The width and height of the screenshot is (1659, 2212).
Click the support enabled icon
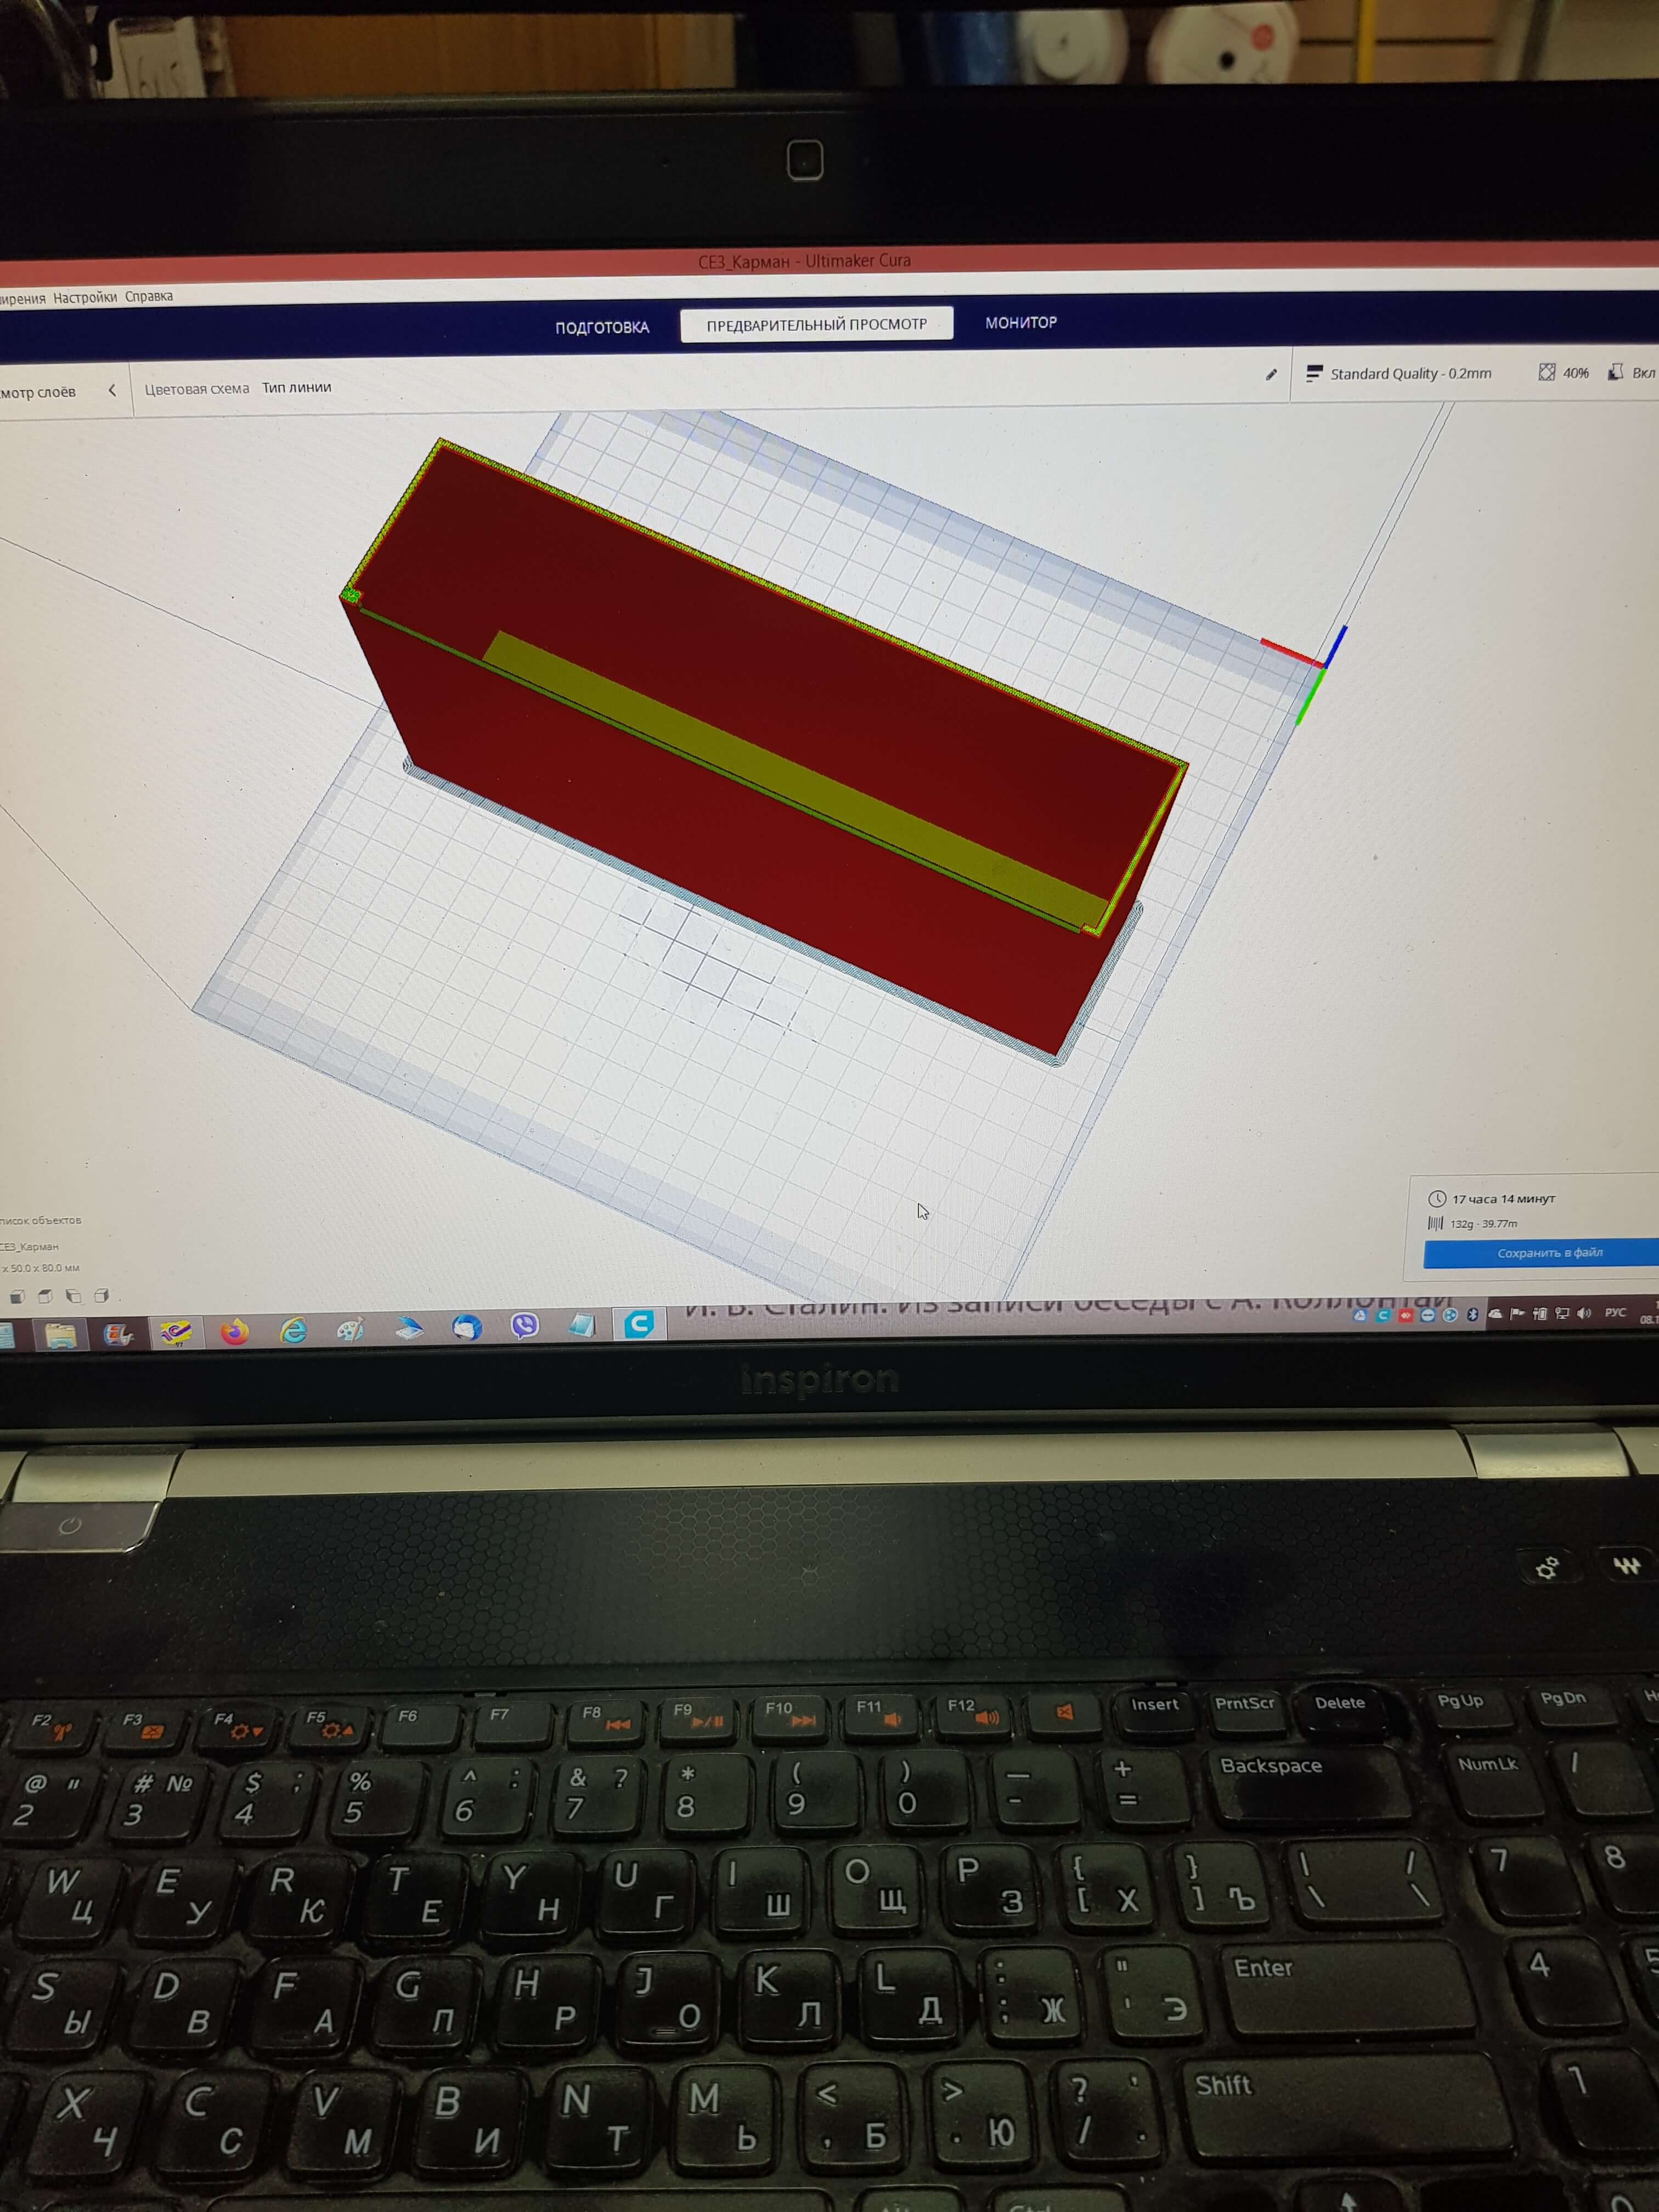tap(1615, 372)
